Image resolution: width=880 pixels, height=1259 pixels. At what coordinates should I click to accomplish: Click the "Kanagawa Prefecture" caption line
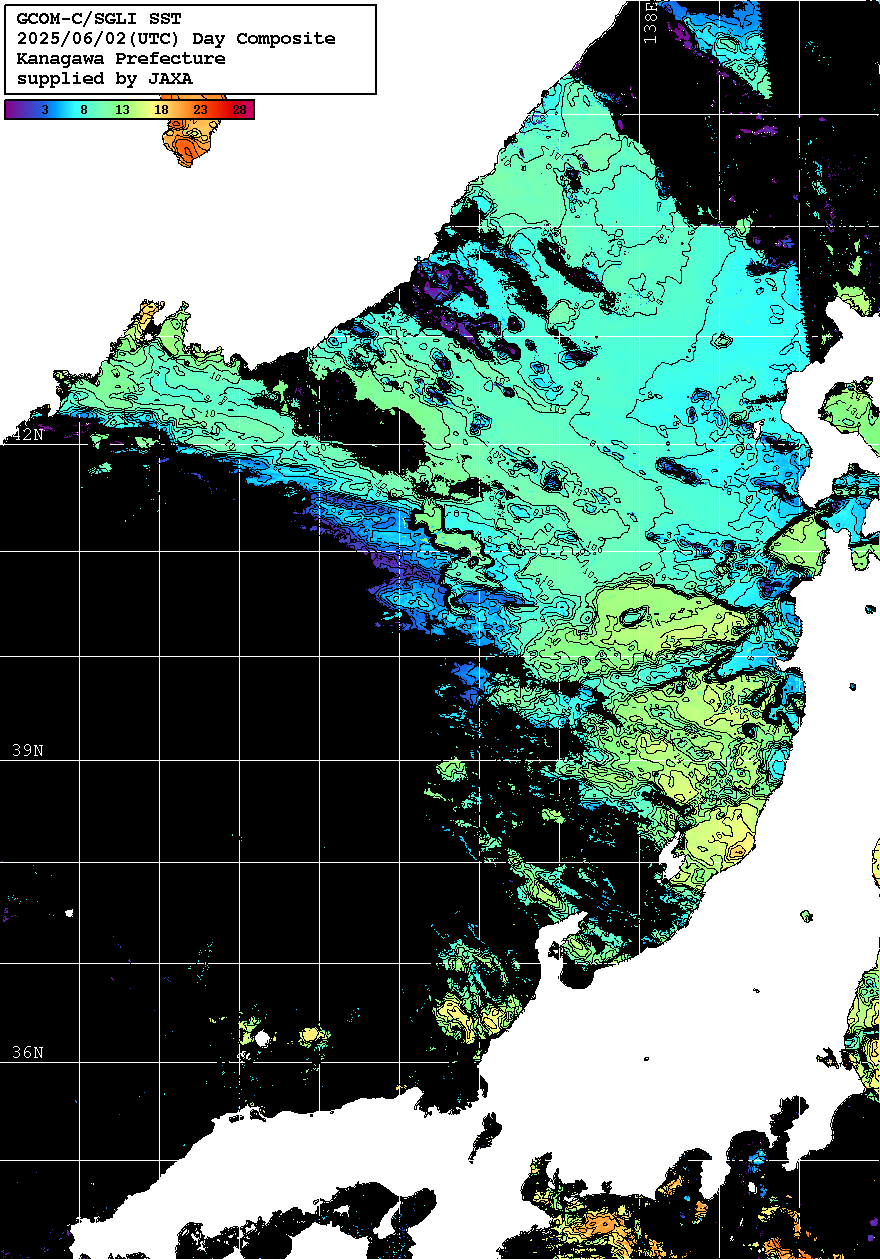tap(121, 59)
